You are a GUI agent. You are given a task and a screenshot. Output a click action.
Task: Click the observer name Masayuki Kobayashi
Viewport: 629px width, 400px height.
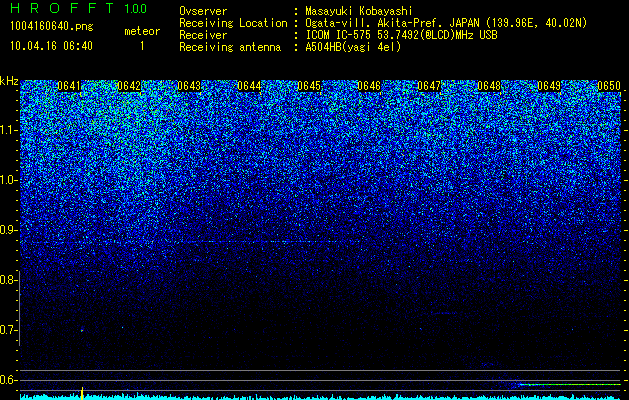click(x=359, y=12)
